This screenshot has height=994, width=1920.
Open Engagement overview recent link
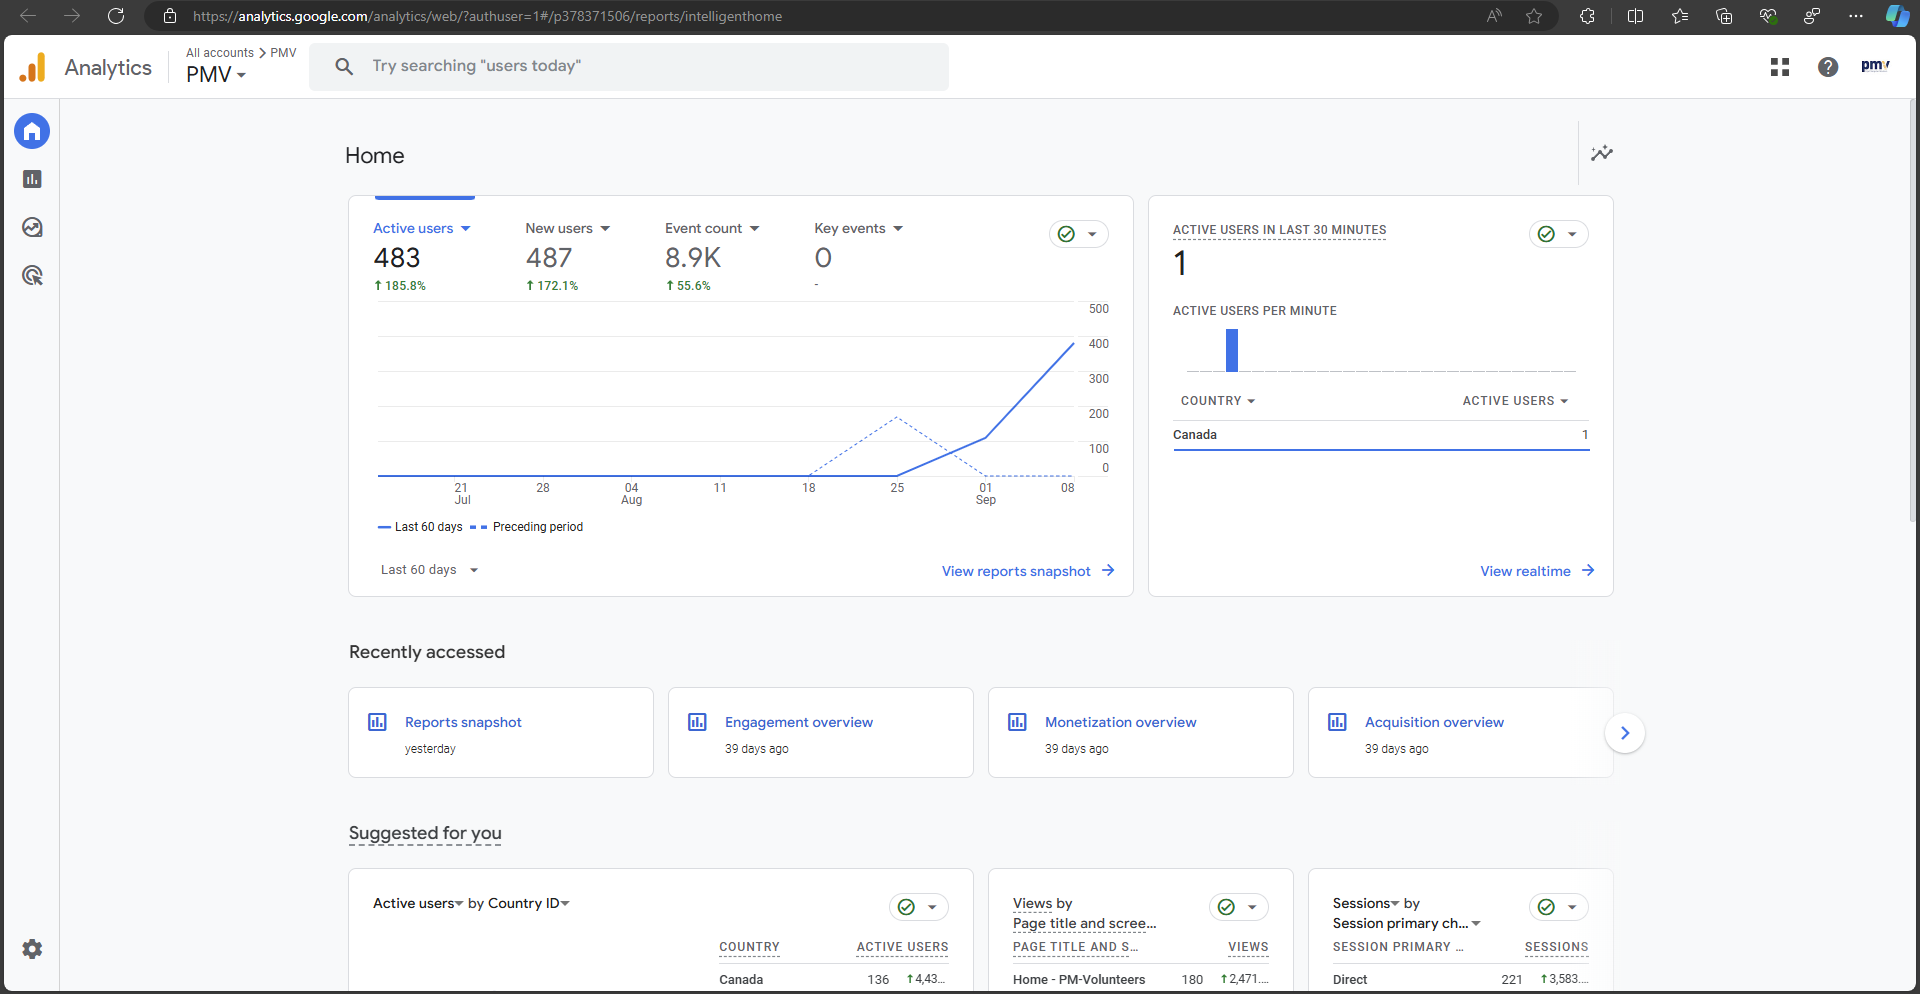coord(799,722)
